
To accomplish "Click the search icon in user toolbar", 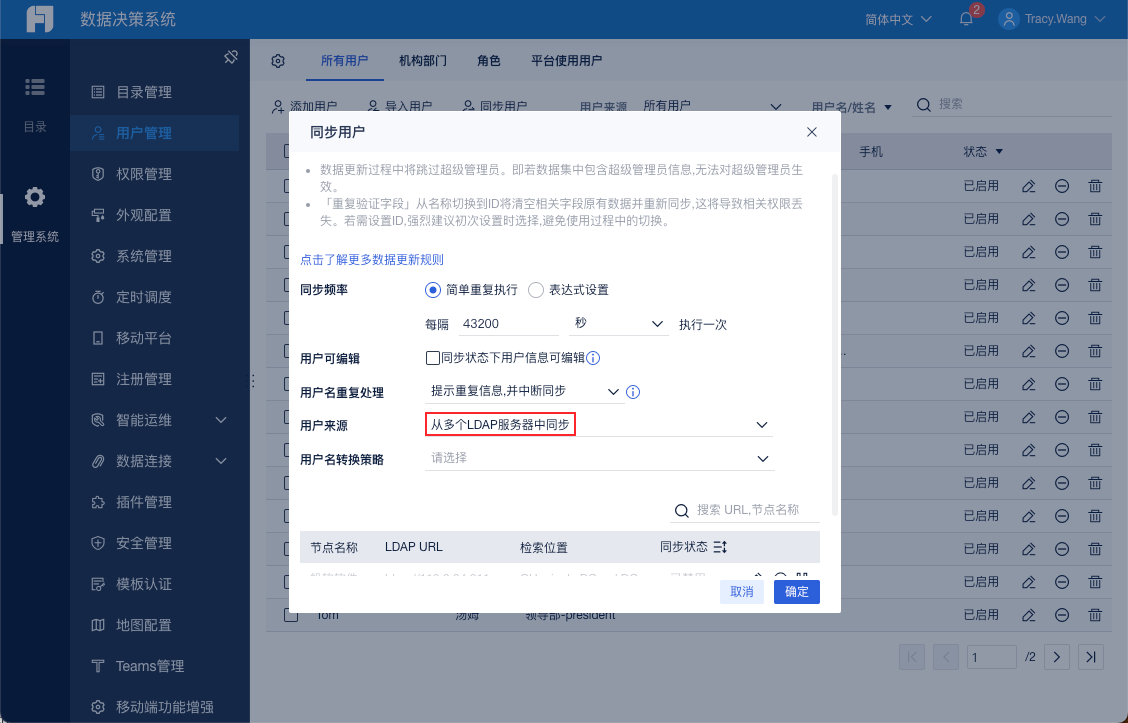I will tap(924, 105).
